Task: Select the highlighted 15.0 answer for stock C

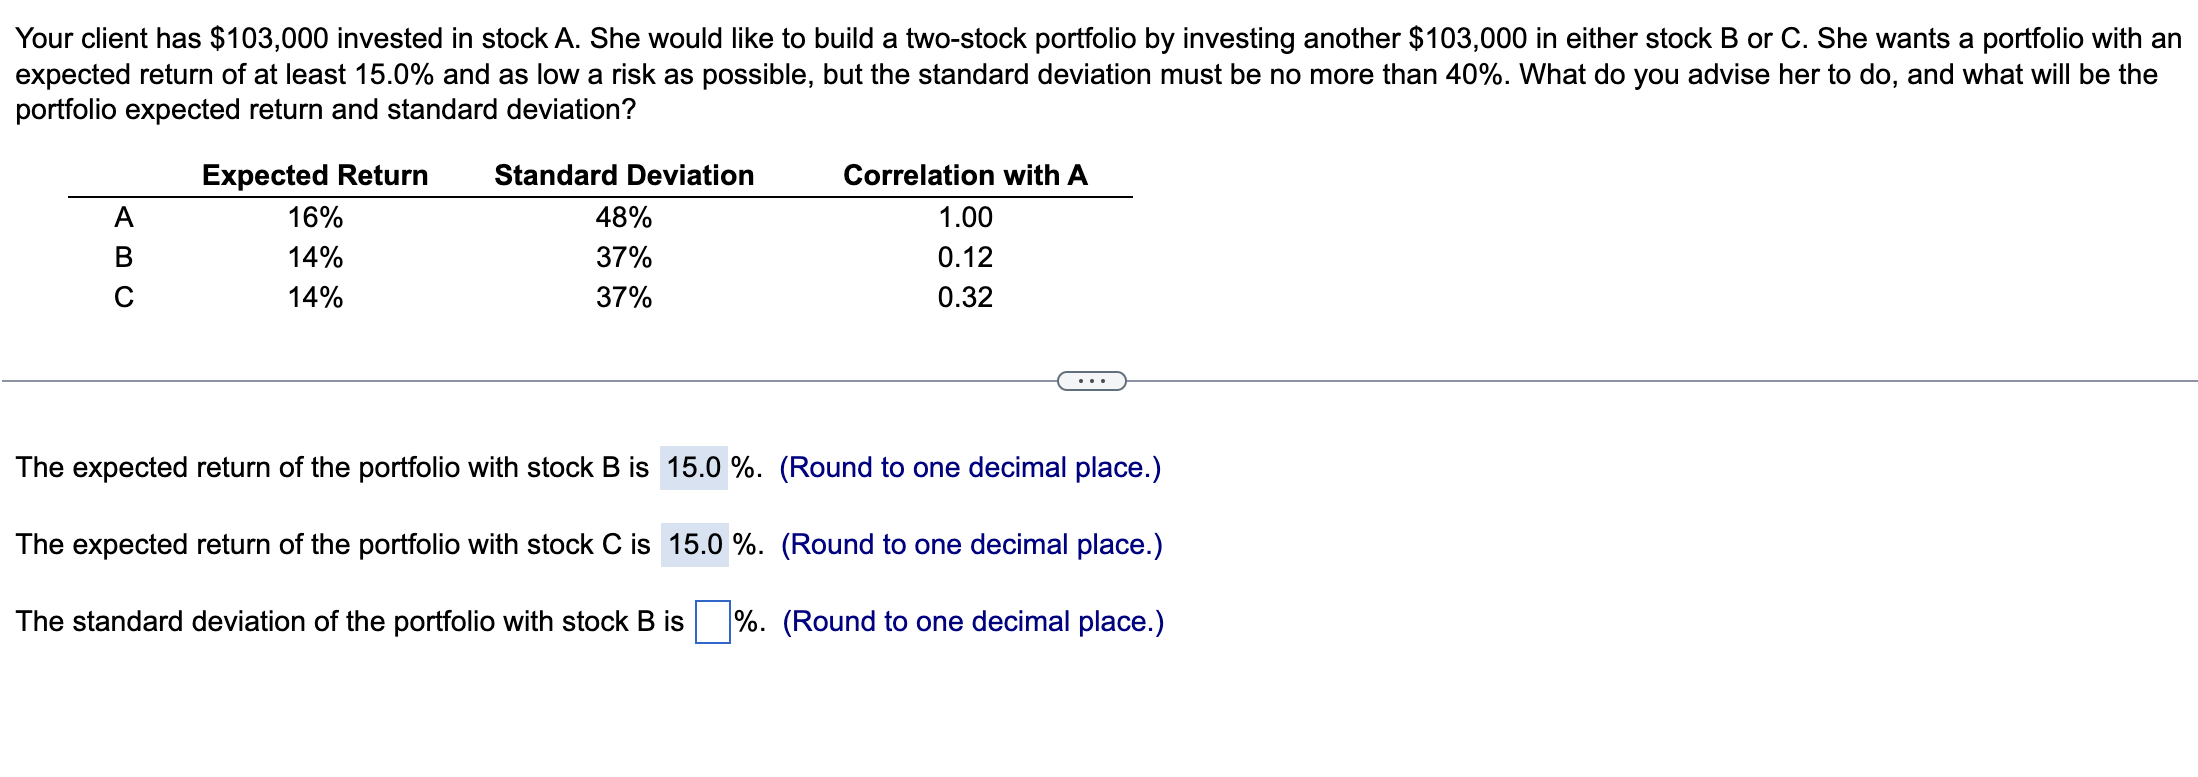Action: 697,544
